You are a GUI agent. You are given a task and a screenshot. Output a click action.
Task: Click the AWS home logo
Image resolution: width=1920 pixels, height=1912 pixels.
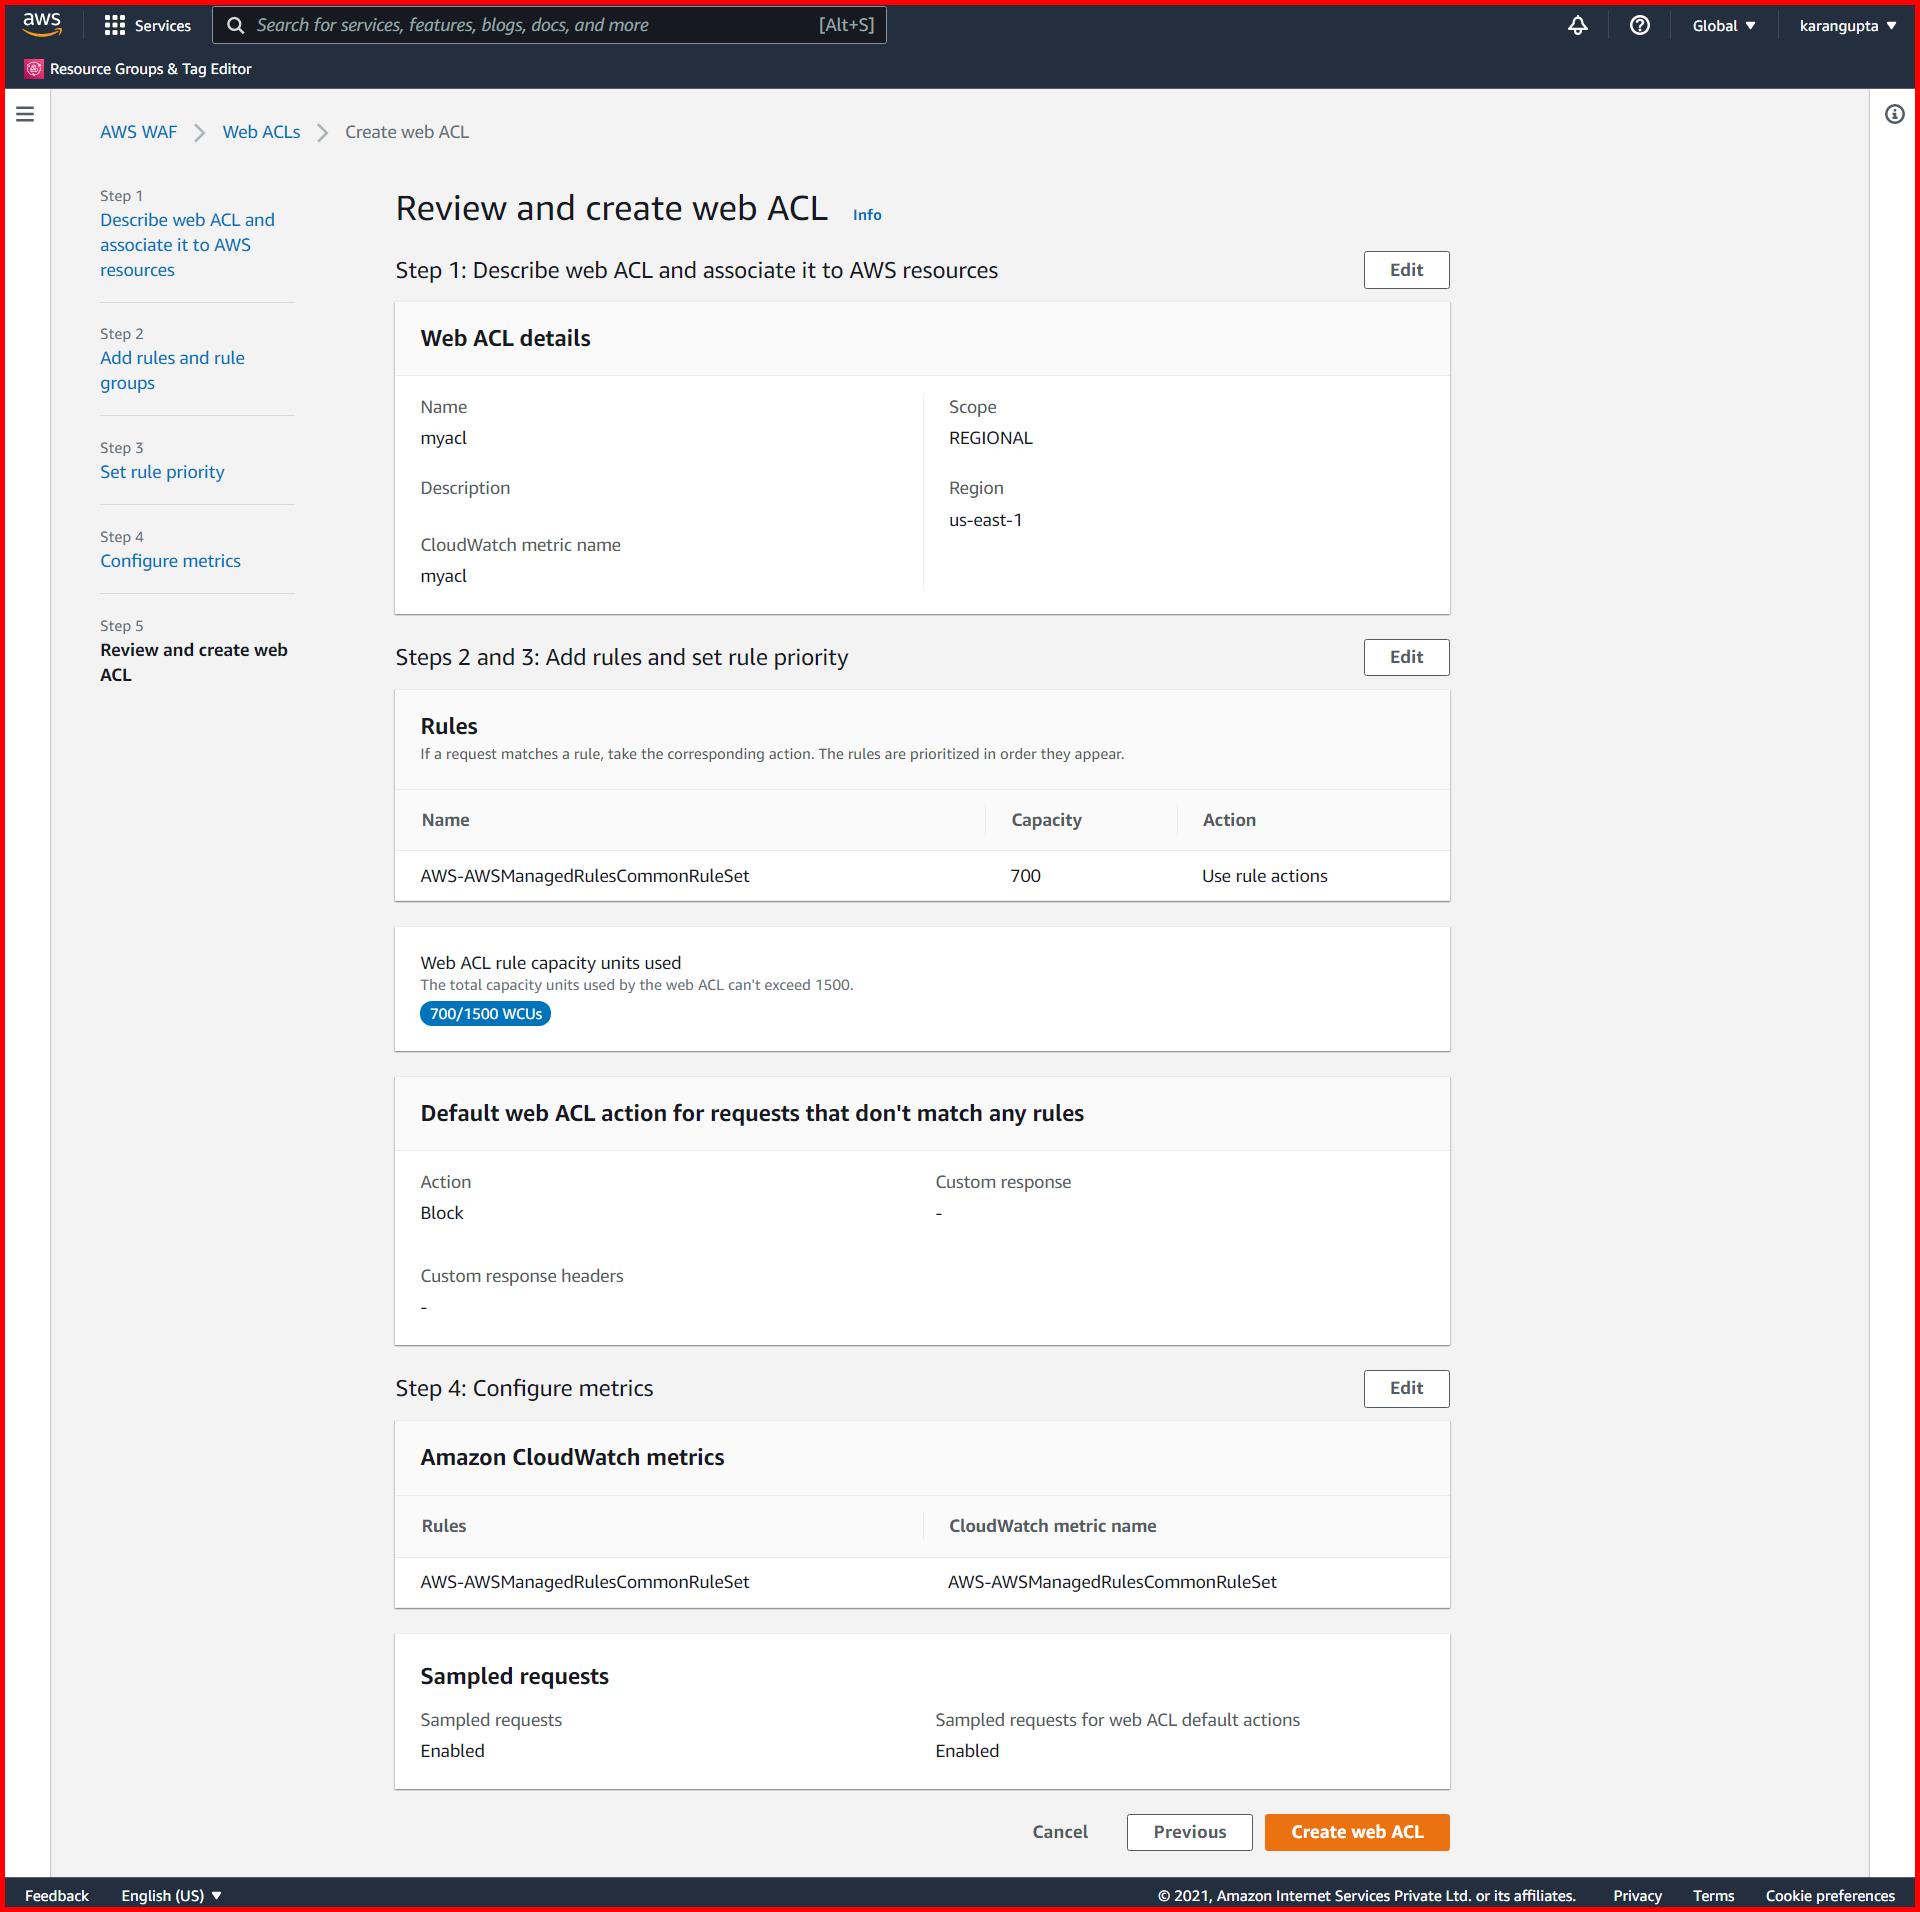pos(40,24)
